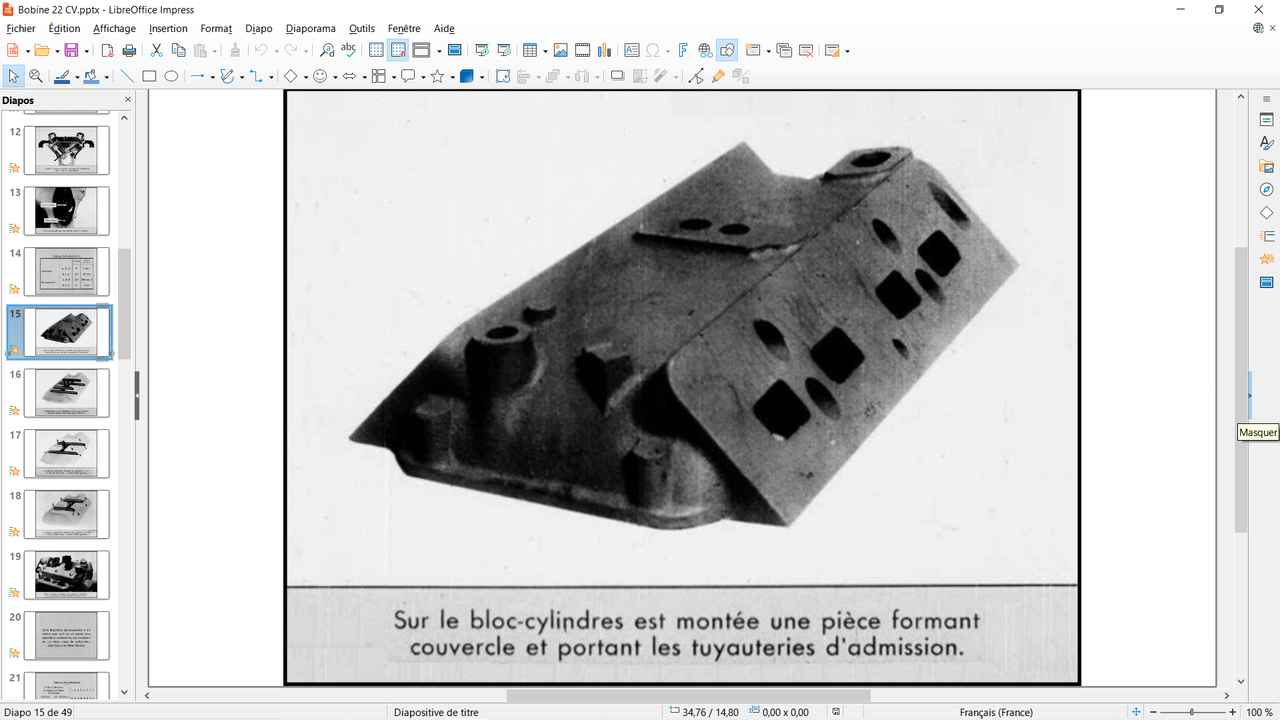
Task: Open the fill color dropdown arrow
Action: coord(106,77)
